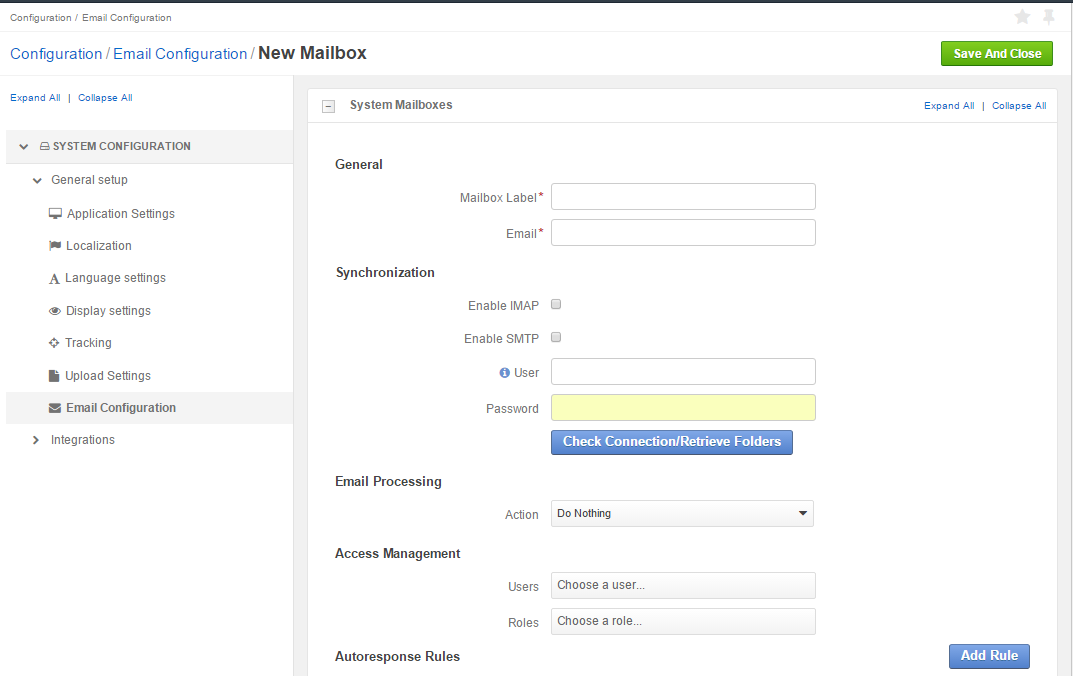Viewport: 1073px width, 676px height.
Task: Enable the SMTP checkbox
Action: (x=556, y=337)
